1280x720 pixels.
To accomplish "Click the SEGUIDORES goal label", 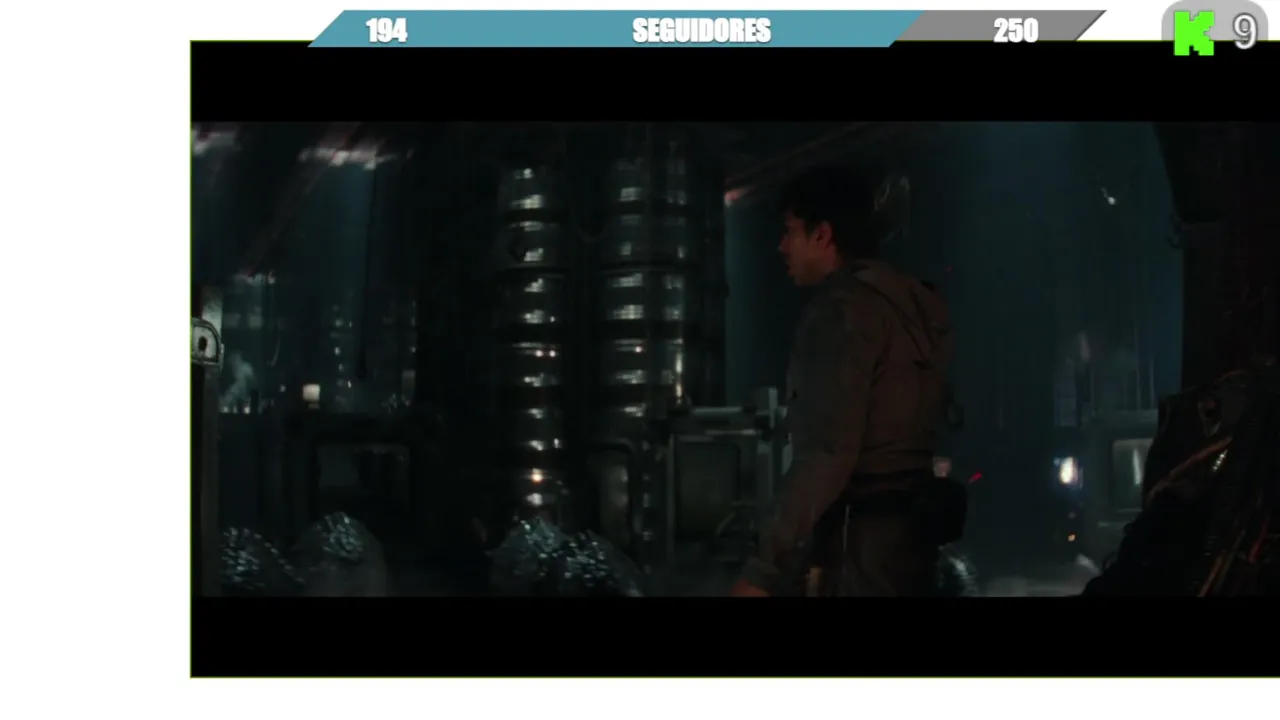I will click(x=701, y=31).
